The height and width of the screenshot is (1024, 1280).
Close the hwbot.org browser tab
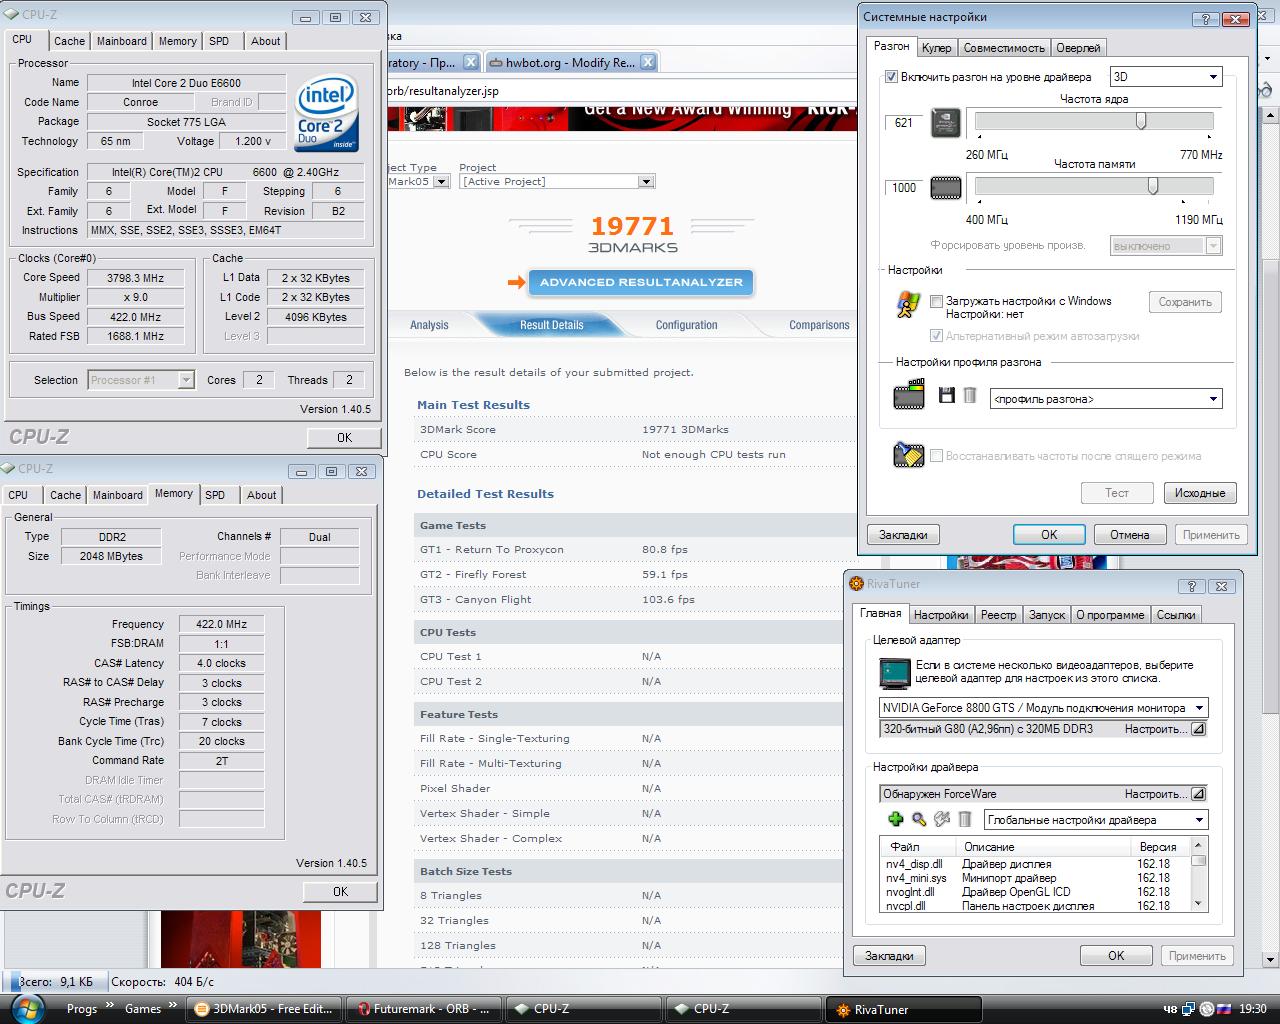648,62
